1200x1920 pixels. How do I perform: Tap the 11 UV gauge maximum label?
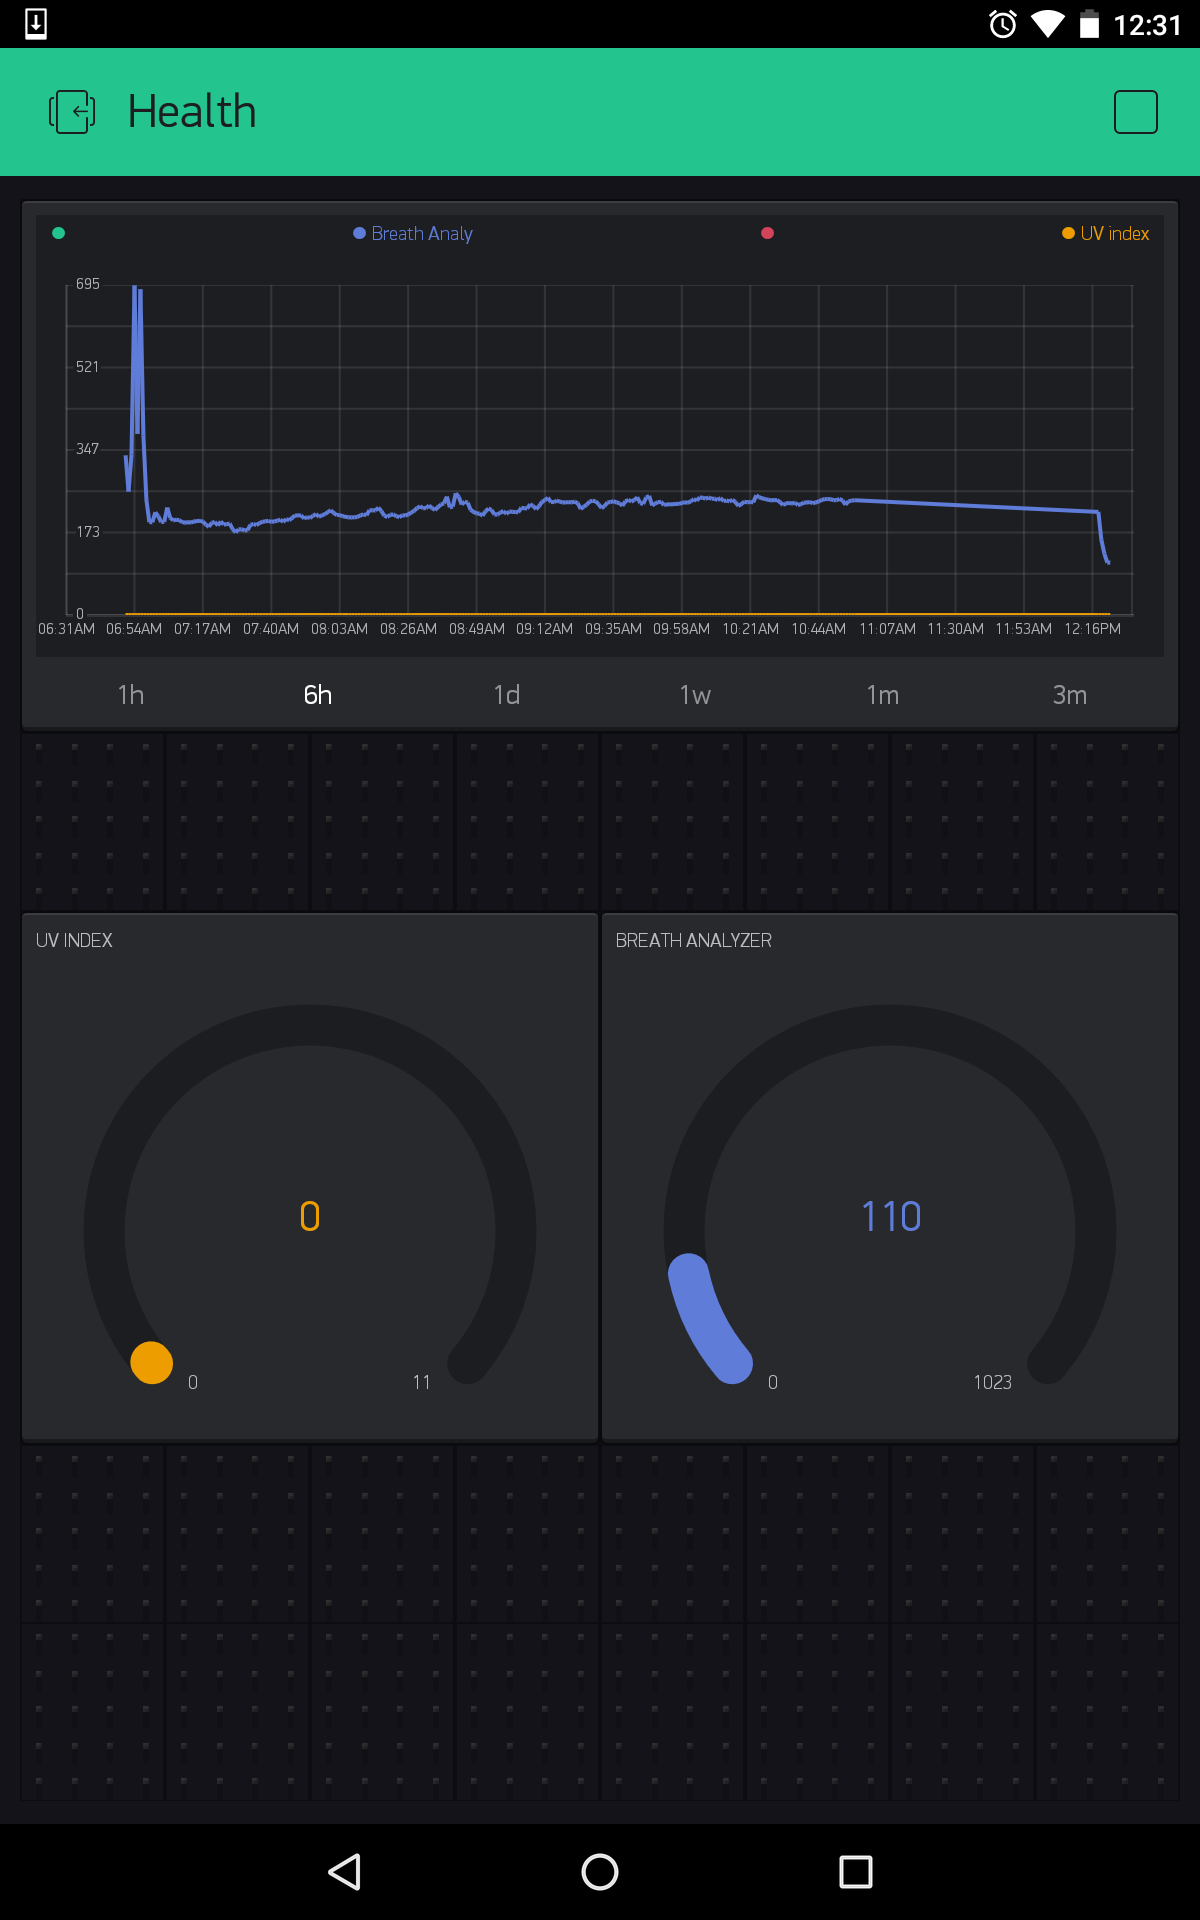tap(422, 1382)
